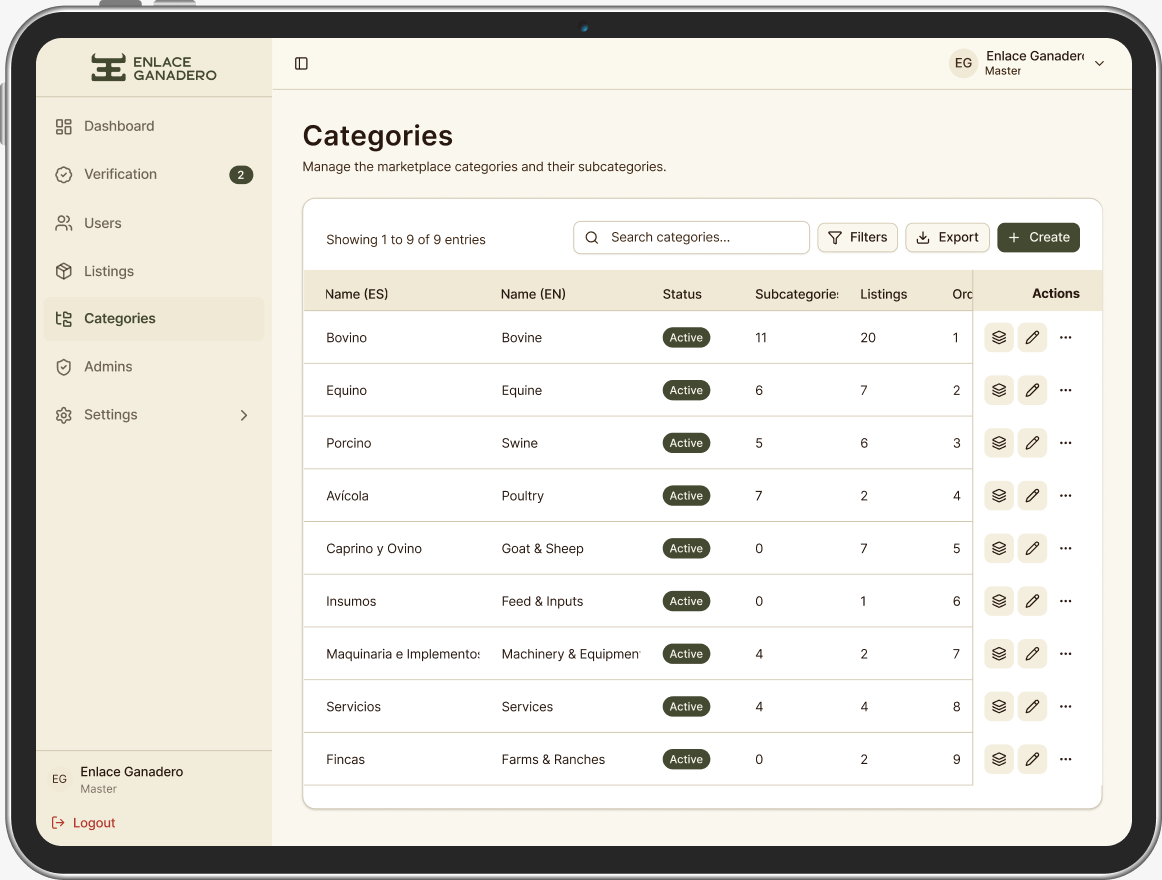
Task: Open the Enlace Ganadero account dropdown
Action: click(1027, 63)
